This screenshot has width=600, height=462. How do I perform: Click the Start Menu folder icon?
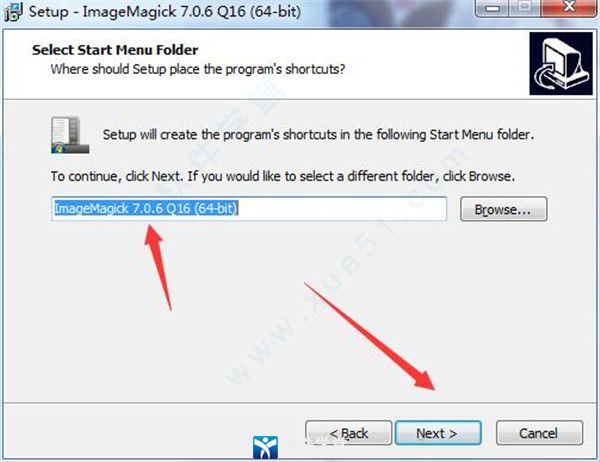pyautogui.click(x=70, y=135)
